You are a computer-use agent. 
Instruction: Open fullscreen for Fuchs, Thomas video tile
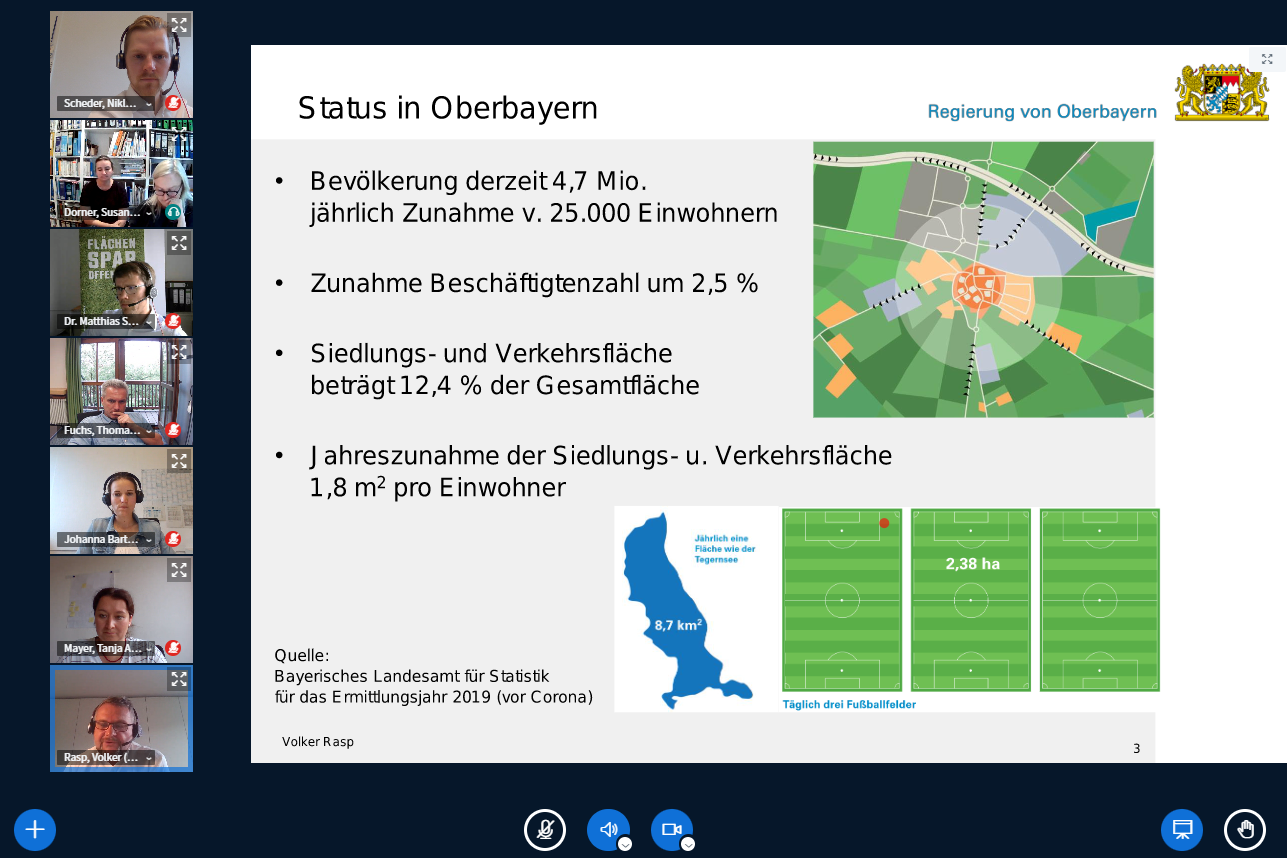point(178,352)
